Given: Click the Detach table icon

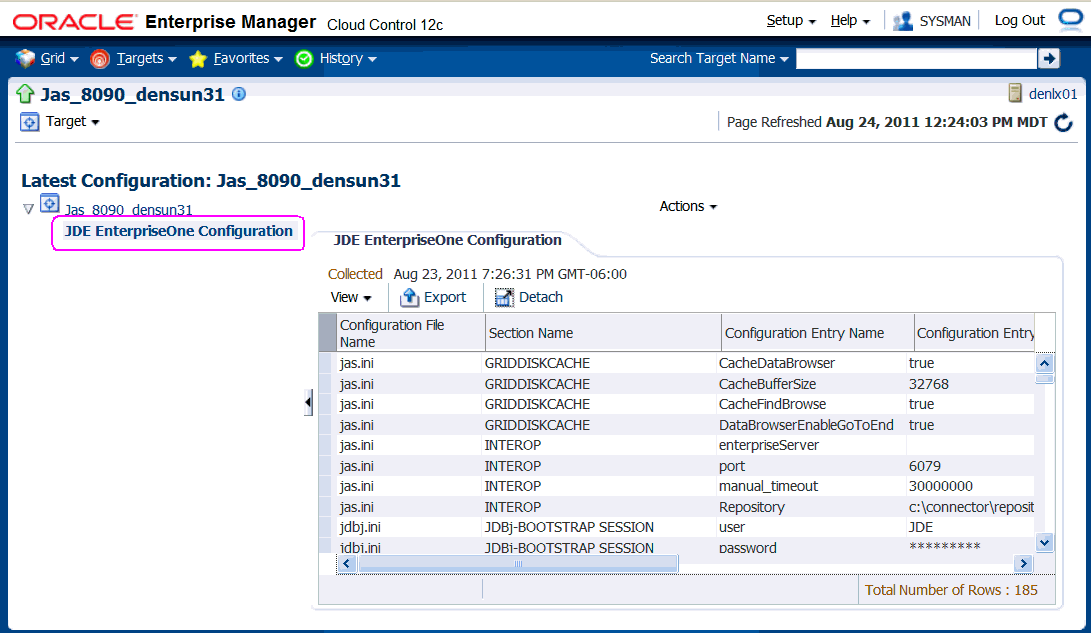Looking at the screenshot, I should click(x=504, y=297).
